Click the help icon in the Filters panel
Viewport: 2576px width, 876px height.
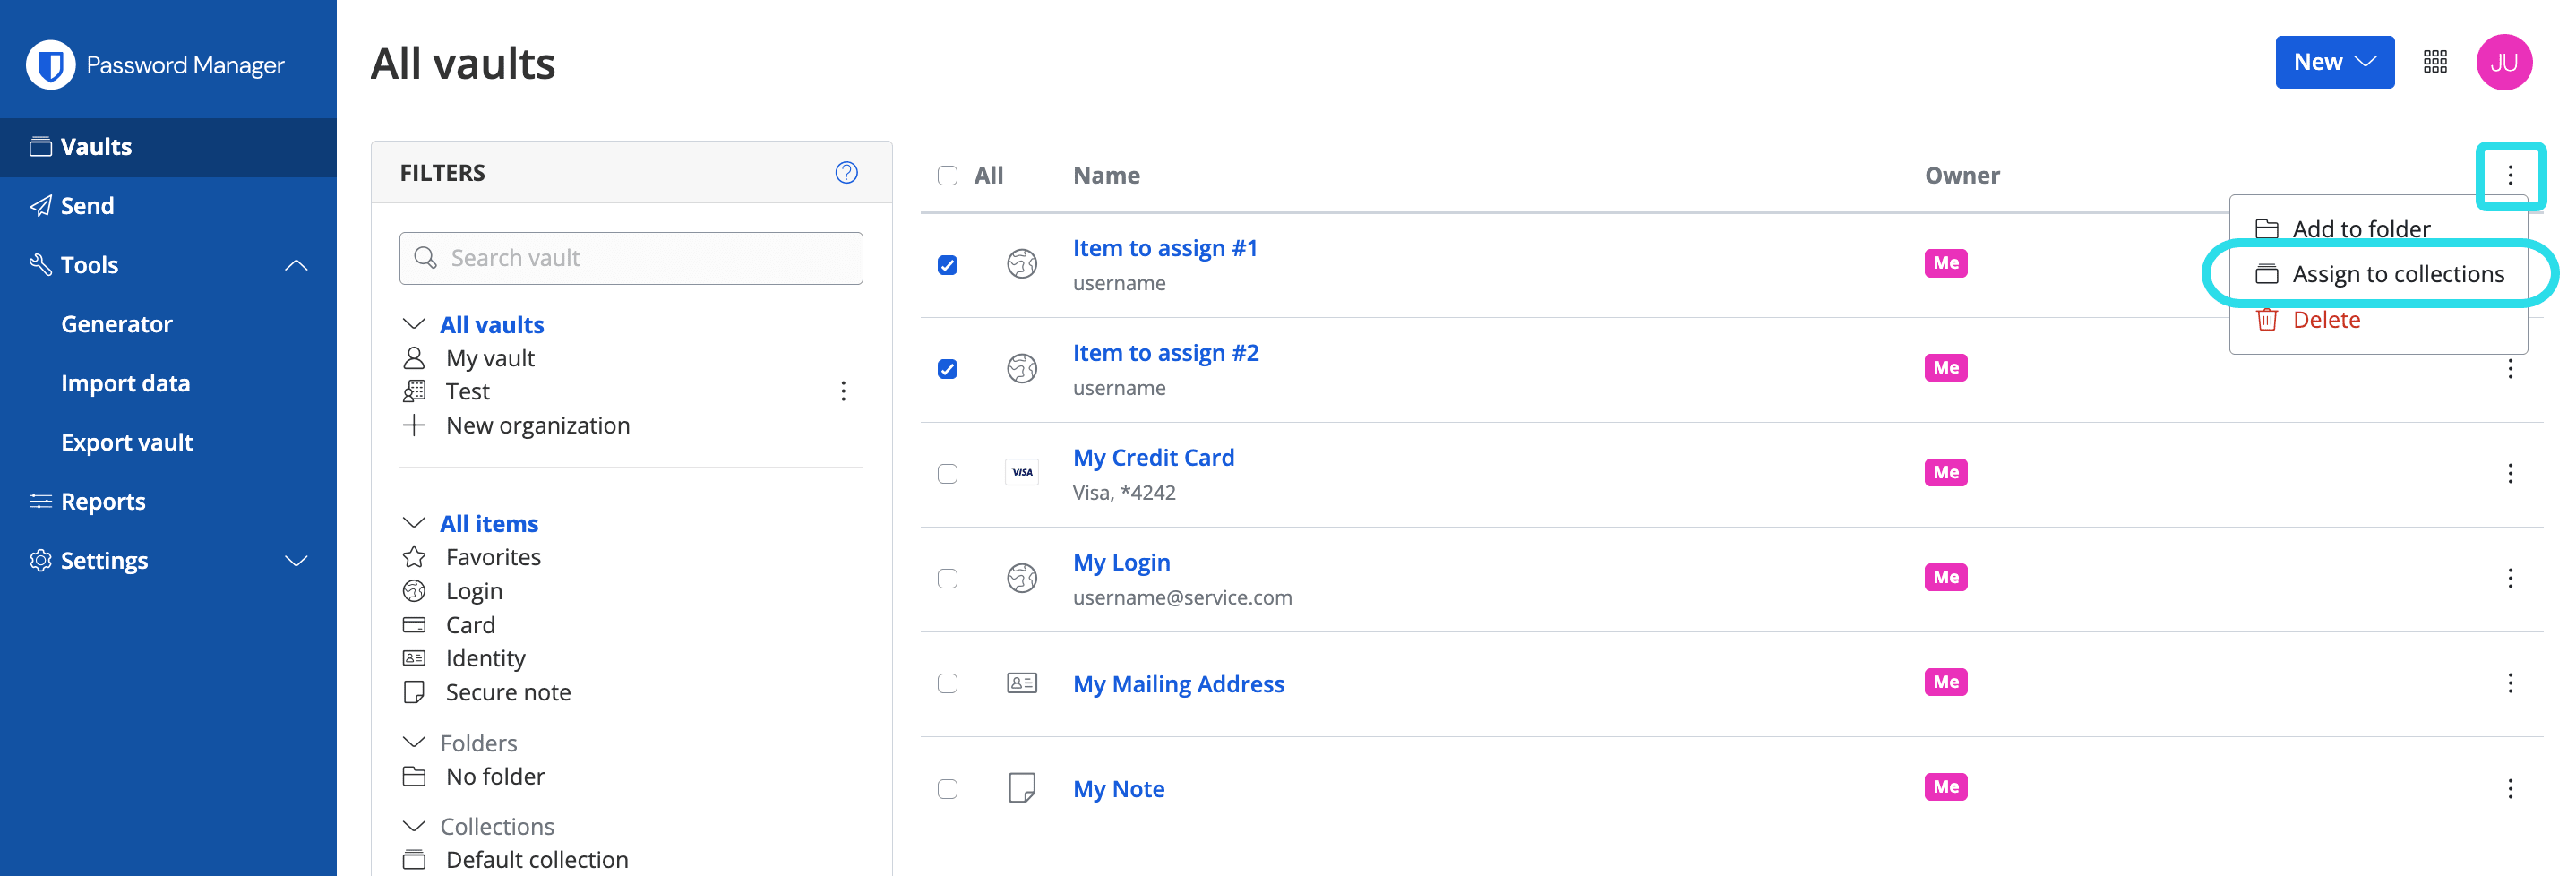click(846, 172)
